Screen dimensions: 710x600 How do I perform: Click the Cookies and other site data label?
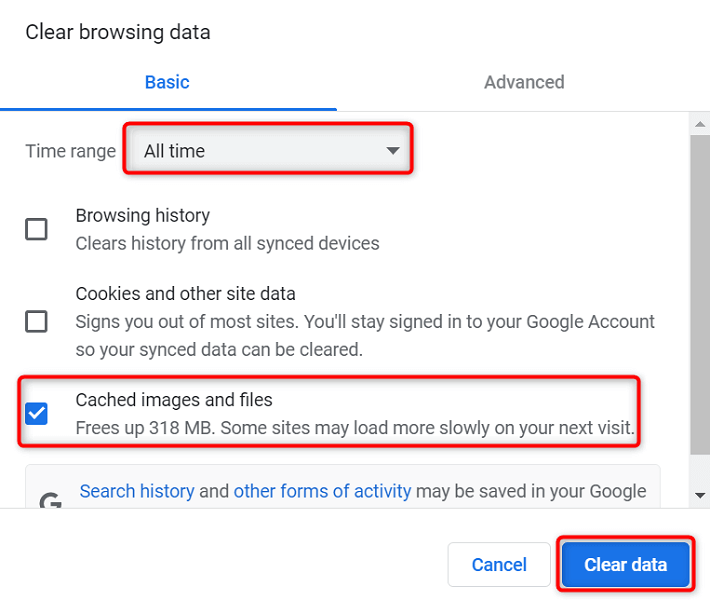(186, 294)
